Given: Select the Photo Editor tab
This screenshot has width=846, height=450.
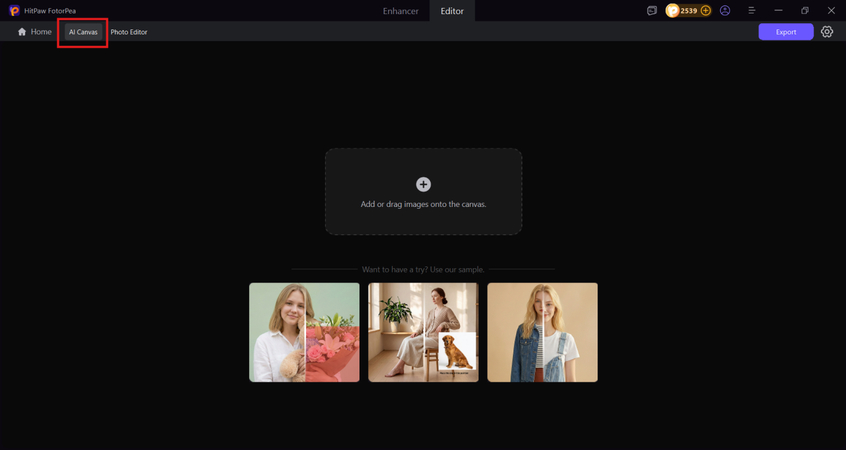Looking at the screenshot, I should tap(129, 32).
